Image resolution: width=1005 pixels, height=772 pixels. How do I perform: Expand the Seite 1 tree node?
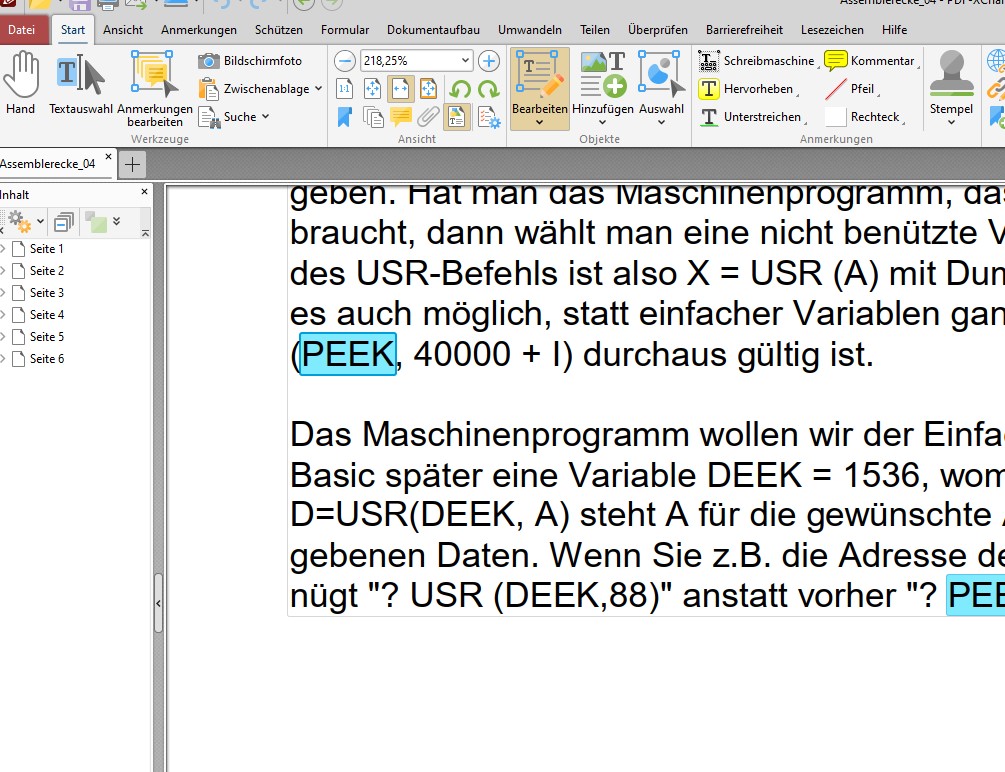pos(3,249)
